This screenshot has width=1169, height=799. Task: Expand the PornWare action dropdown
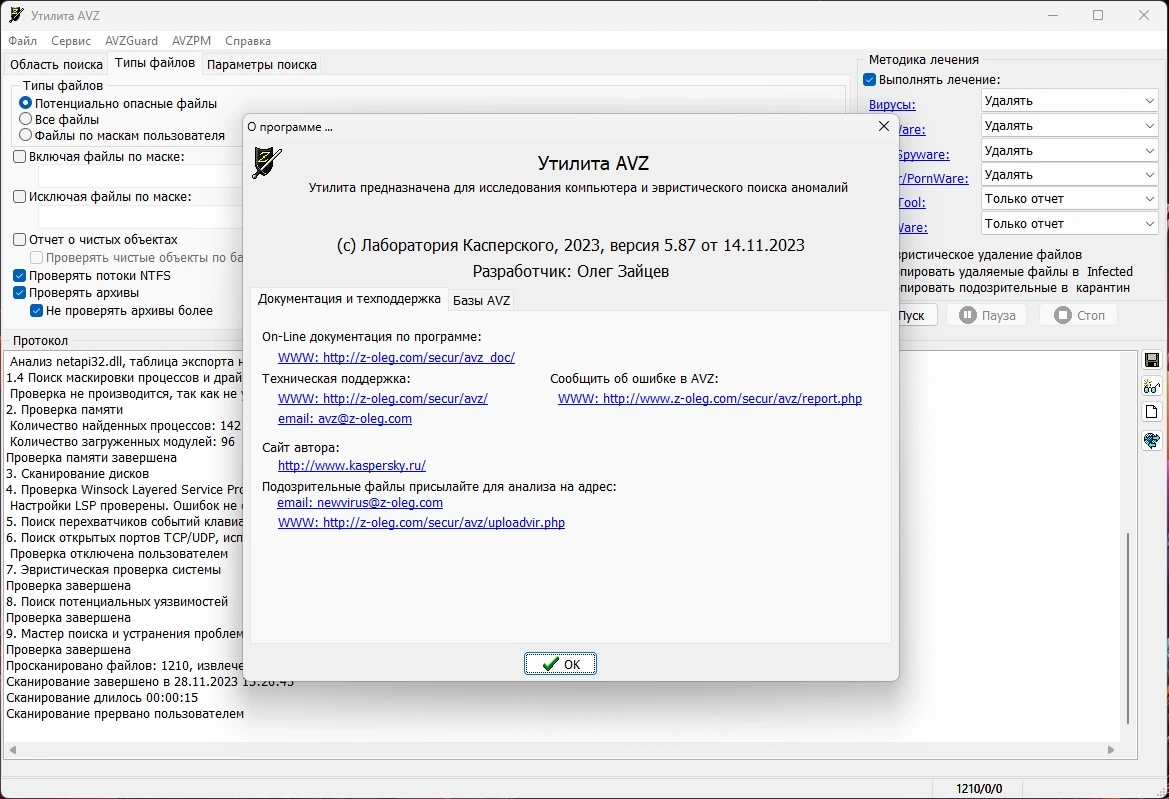pos(1069,174)
